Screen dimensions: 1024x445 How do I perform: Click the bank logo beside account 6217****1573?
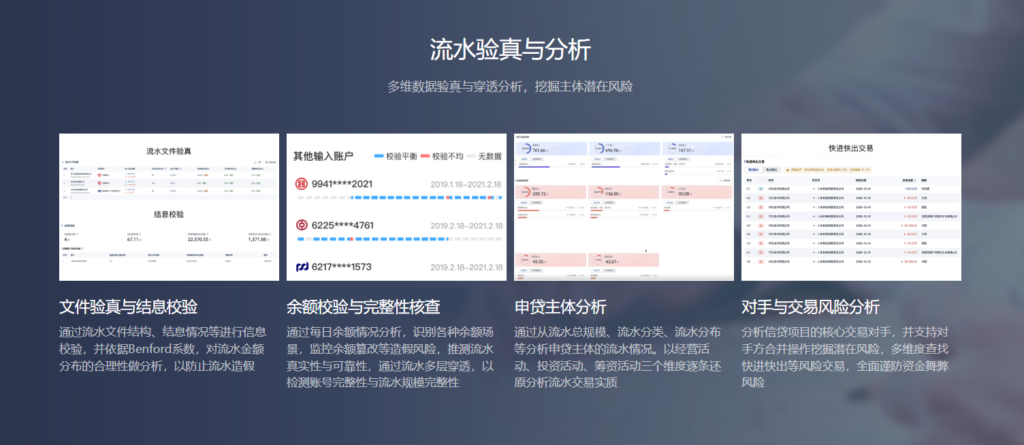click(x=301, y=266)
